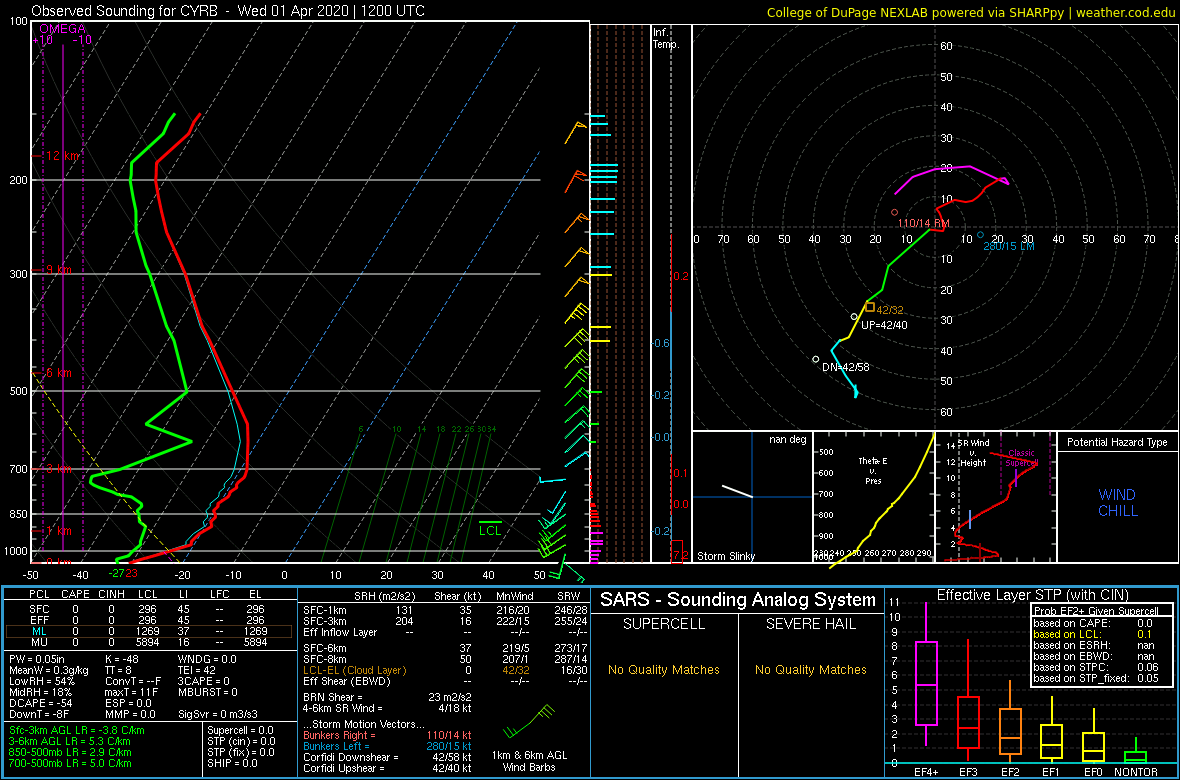Click the blue left-mover circle on hodograph
The image size is (1180, 780).
coord(981,236)
